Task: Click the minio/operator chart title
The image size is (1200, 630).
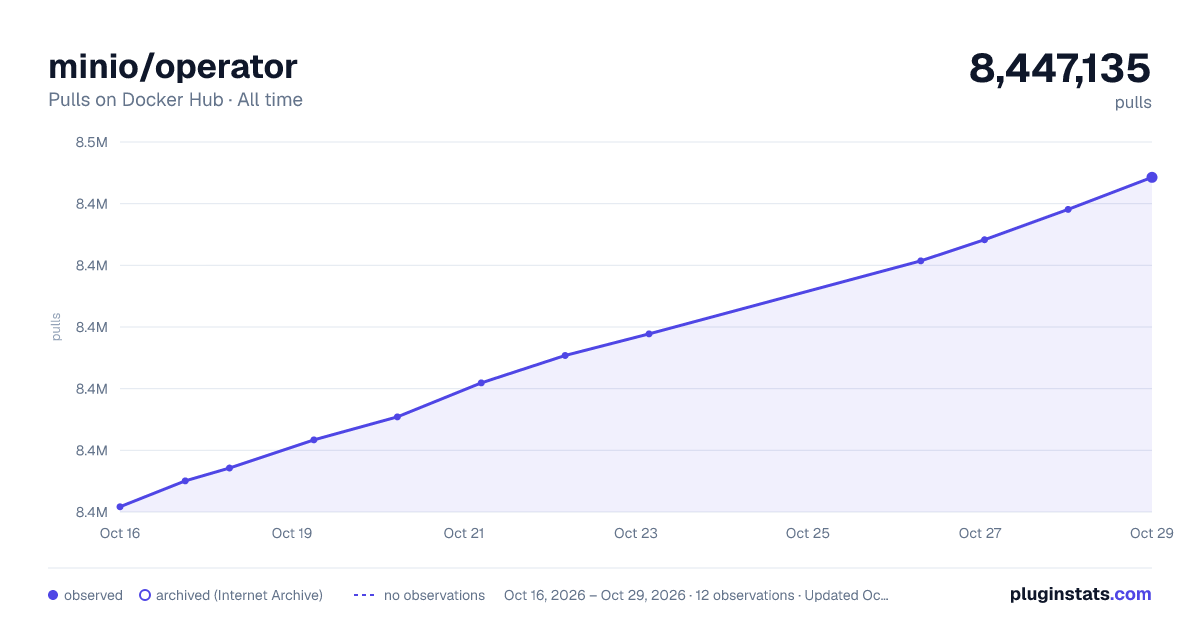Action: click(x=172, y=67)
